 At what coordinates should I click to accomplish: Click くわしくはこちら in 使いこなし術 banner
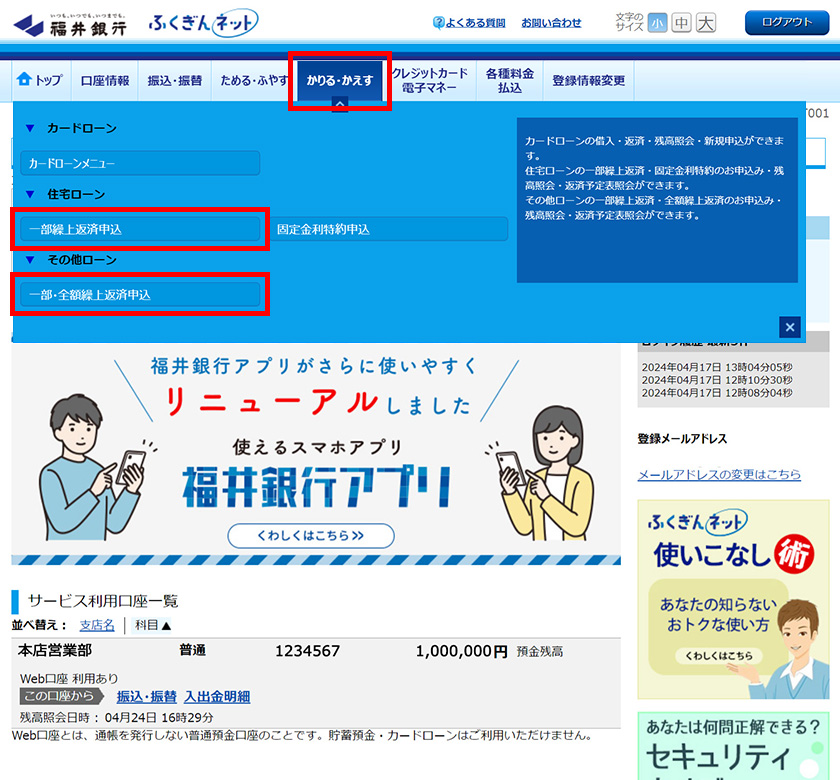[719, 656]
